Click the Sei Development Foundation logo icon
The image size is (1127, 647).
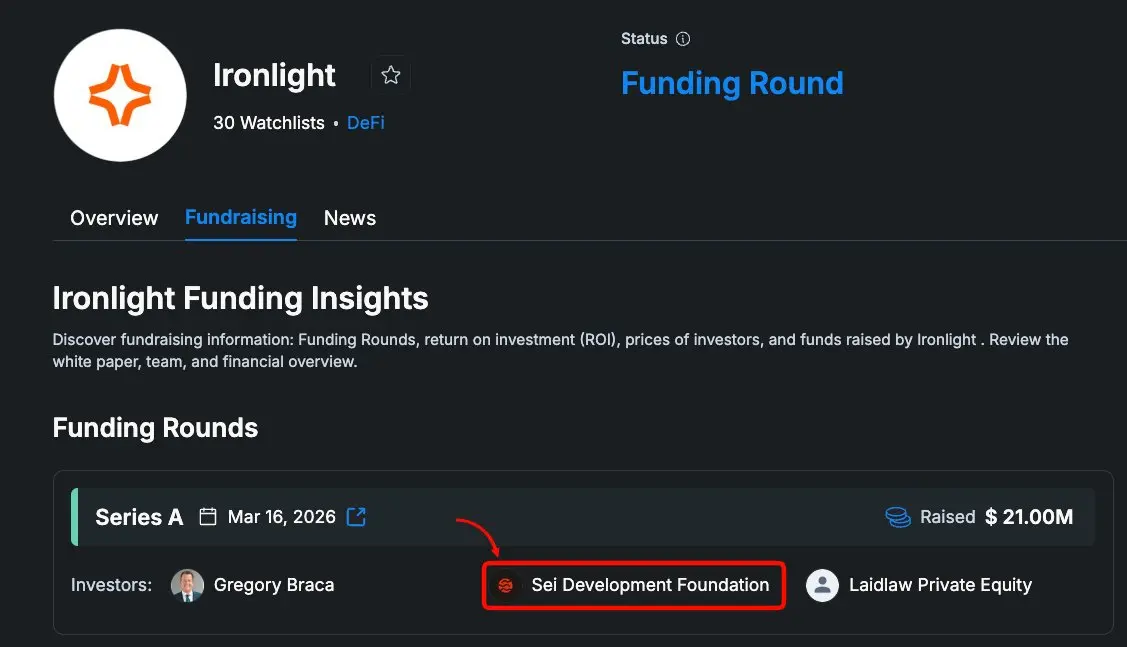[506, 586]
